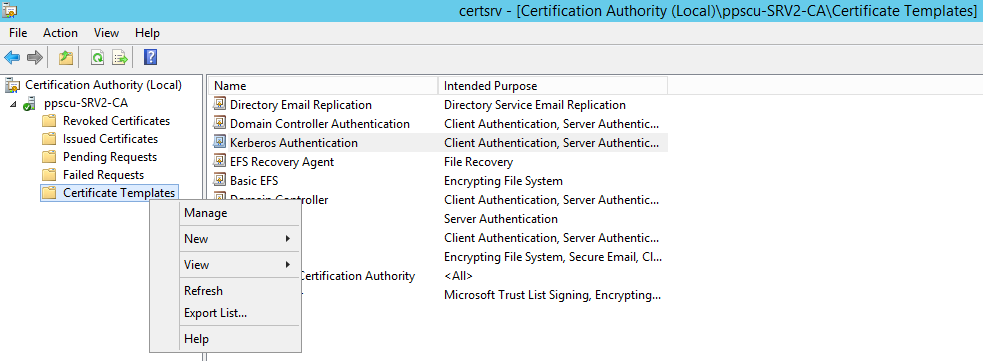
Task: Click the Forward arrow toolbar icon
Action: (35, 58)
